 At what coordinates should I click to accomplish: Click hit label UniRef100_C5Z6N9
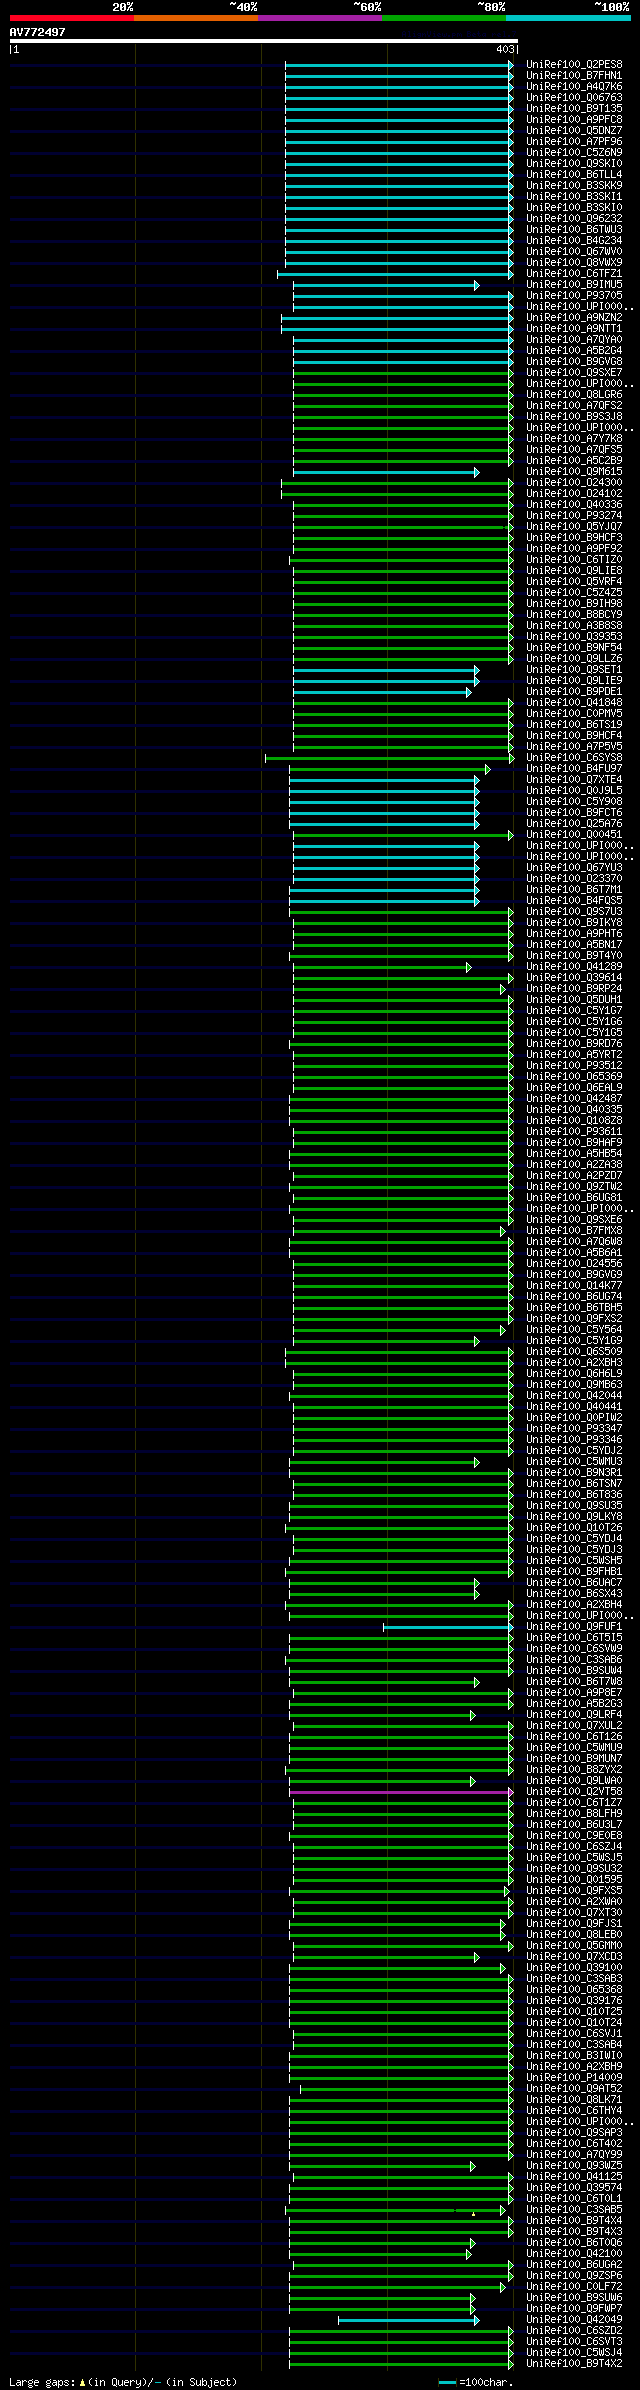(x=574, y=153)
